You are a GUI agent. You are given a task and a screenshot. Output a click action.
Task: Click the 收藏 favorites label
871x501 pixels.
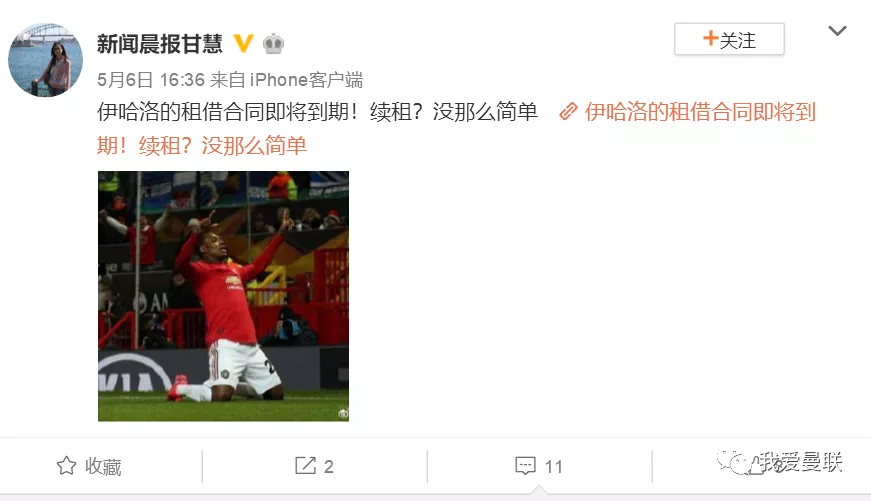(103, 466)
